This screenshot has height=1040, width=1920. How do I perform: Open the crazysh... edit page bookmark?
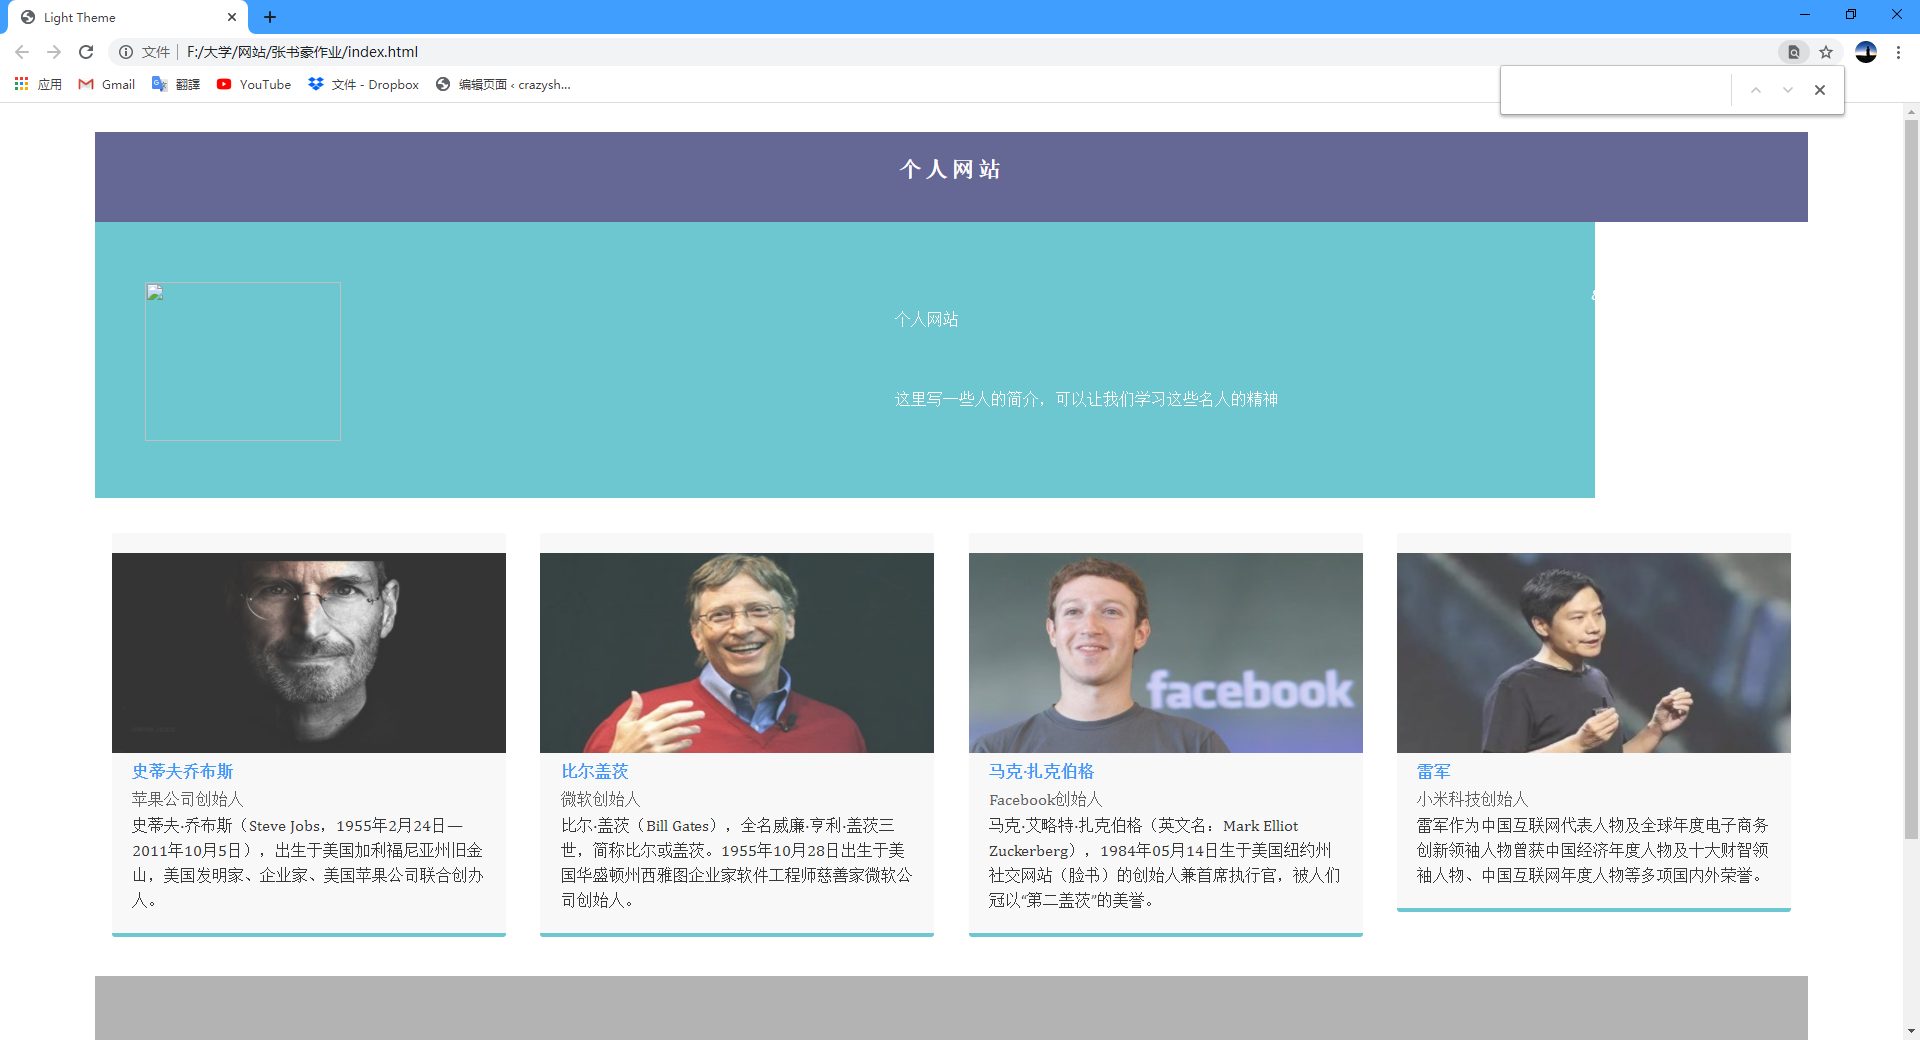(503, 85)
